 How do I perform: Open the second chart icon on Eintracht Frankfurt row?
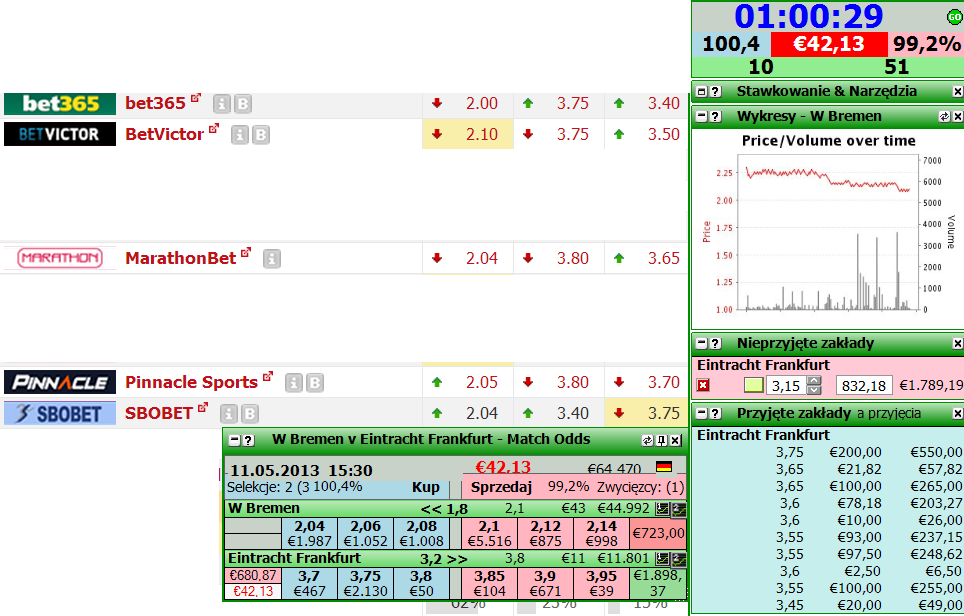[678, 559]
